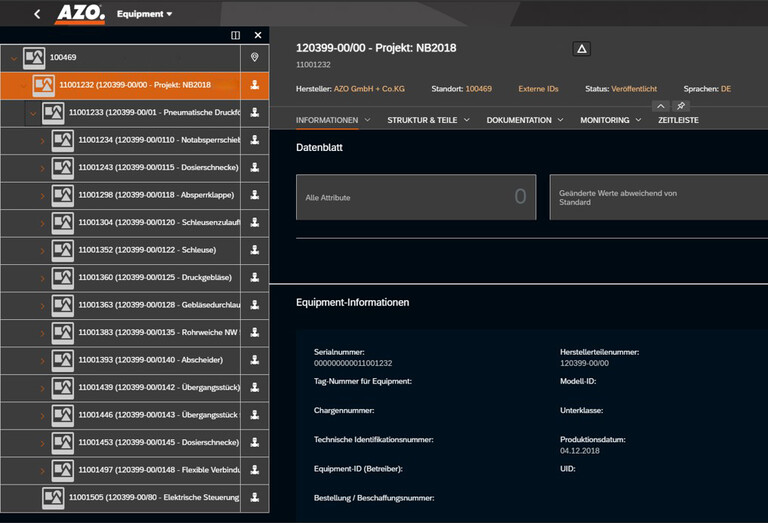The width and height of the screenshot is (768, 523).
Task: Click structure icon on row 11001304
Action: [255, 222]
